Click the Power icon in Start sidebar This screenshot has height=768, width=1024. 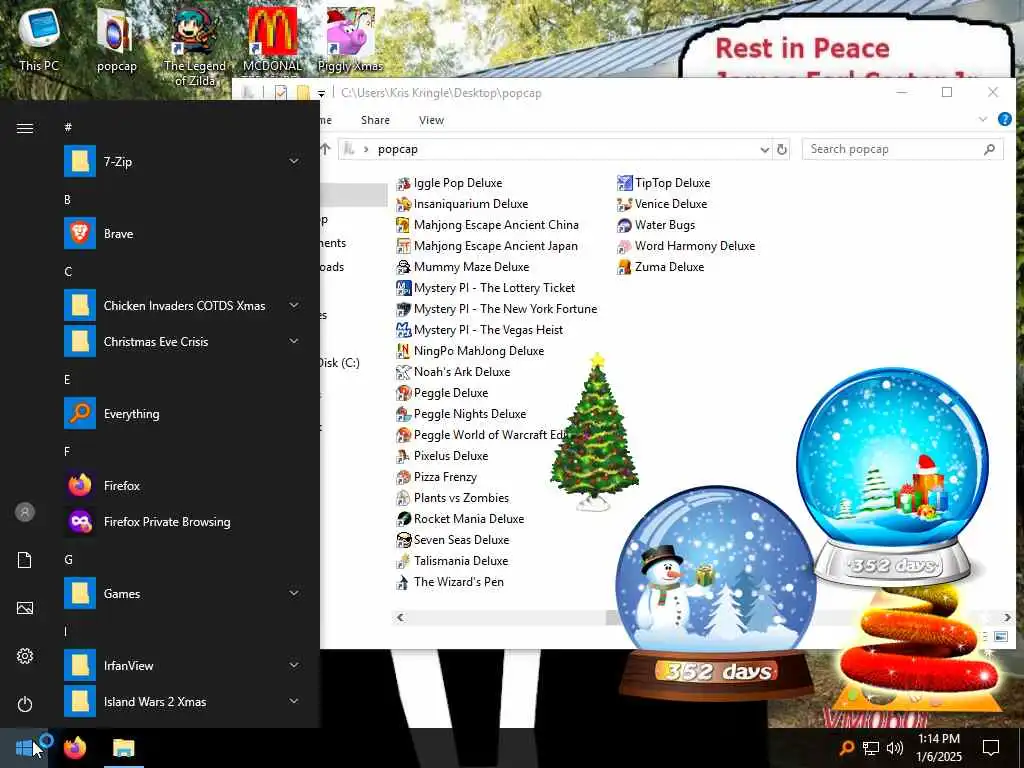pos(25,704)
